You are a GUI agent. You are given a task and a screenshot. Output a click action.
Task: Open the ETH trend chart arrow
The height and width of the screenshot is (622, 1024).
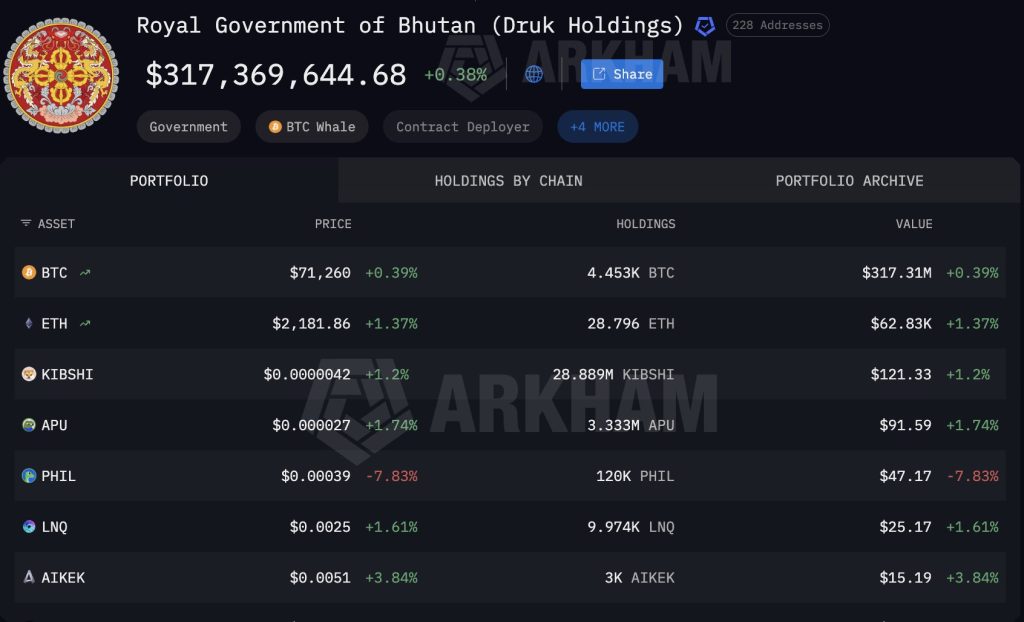point(85,323)
